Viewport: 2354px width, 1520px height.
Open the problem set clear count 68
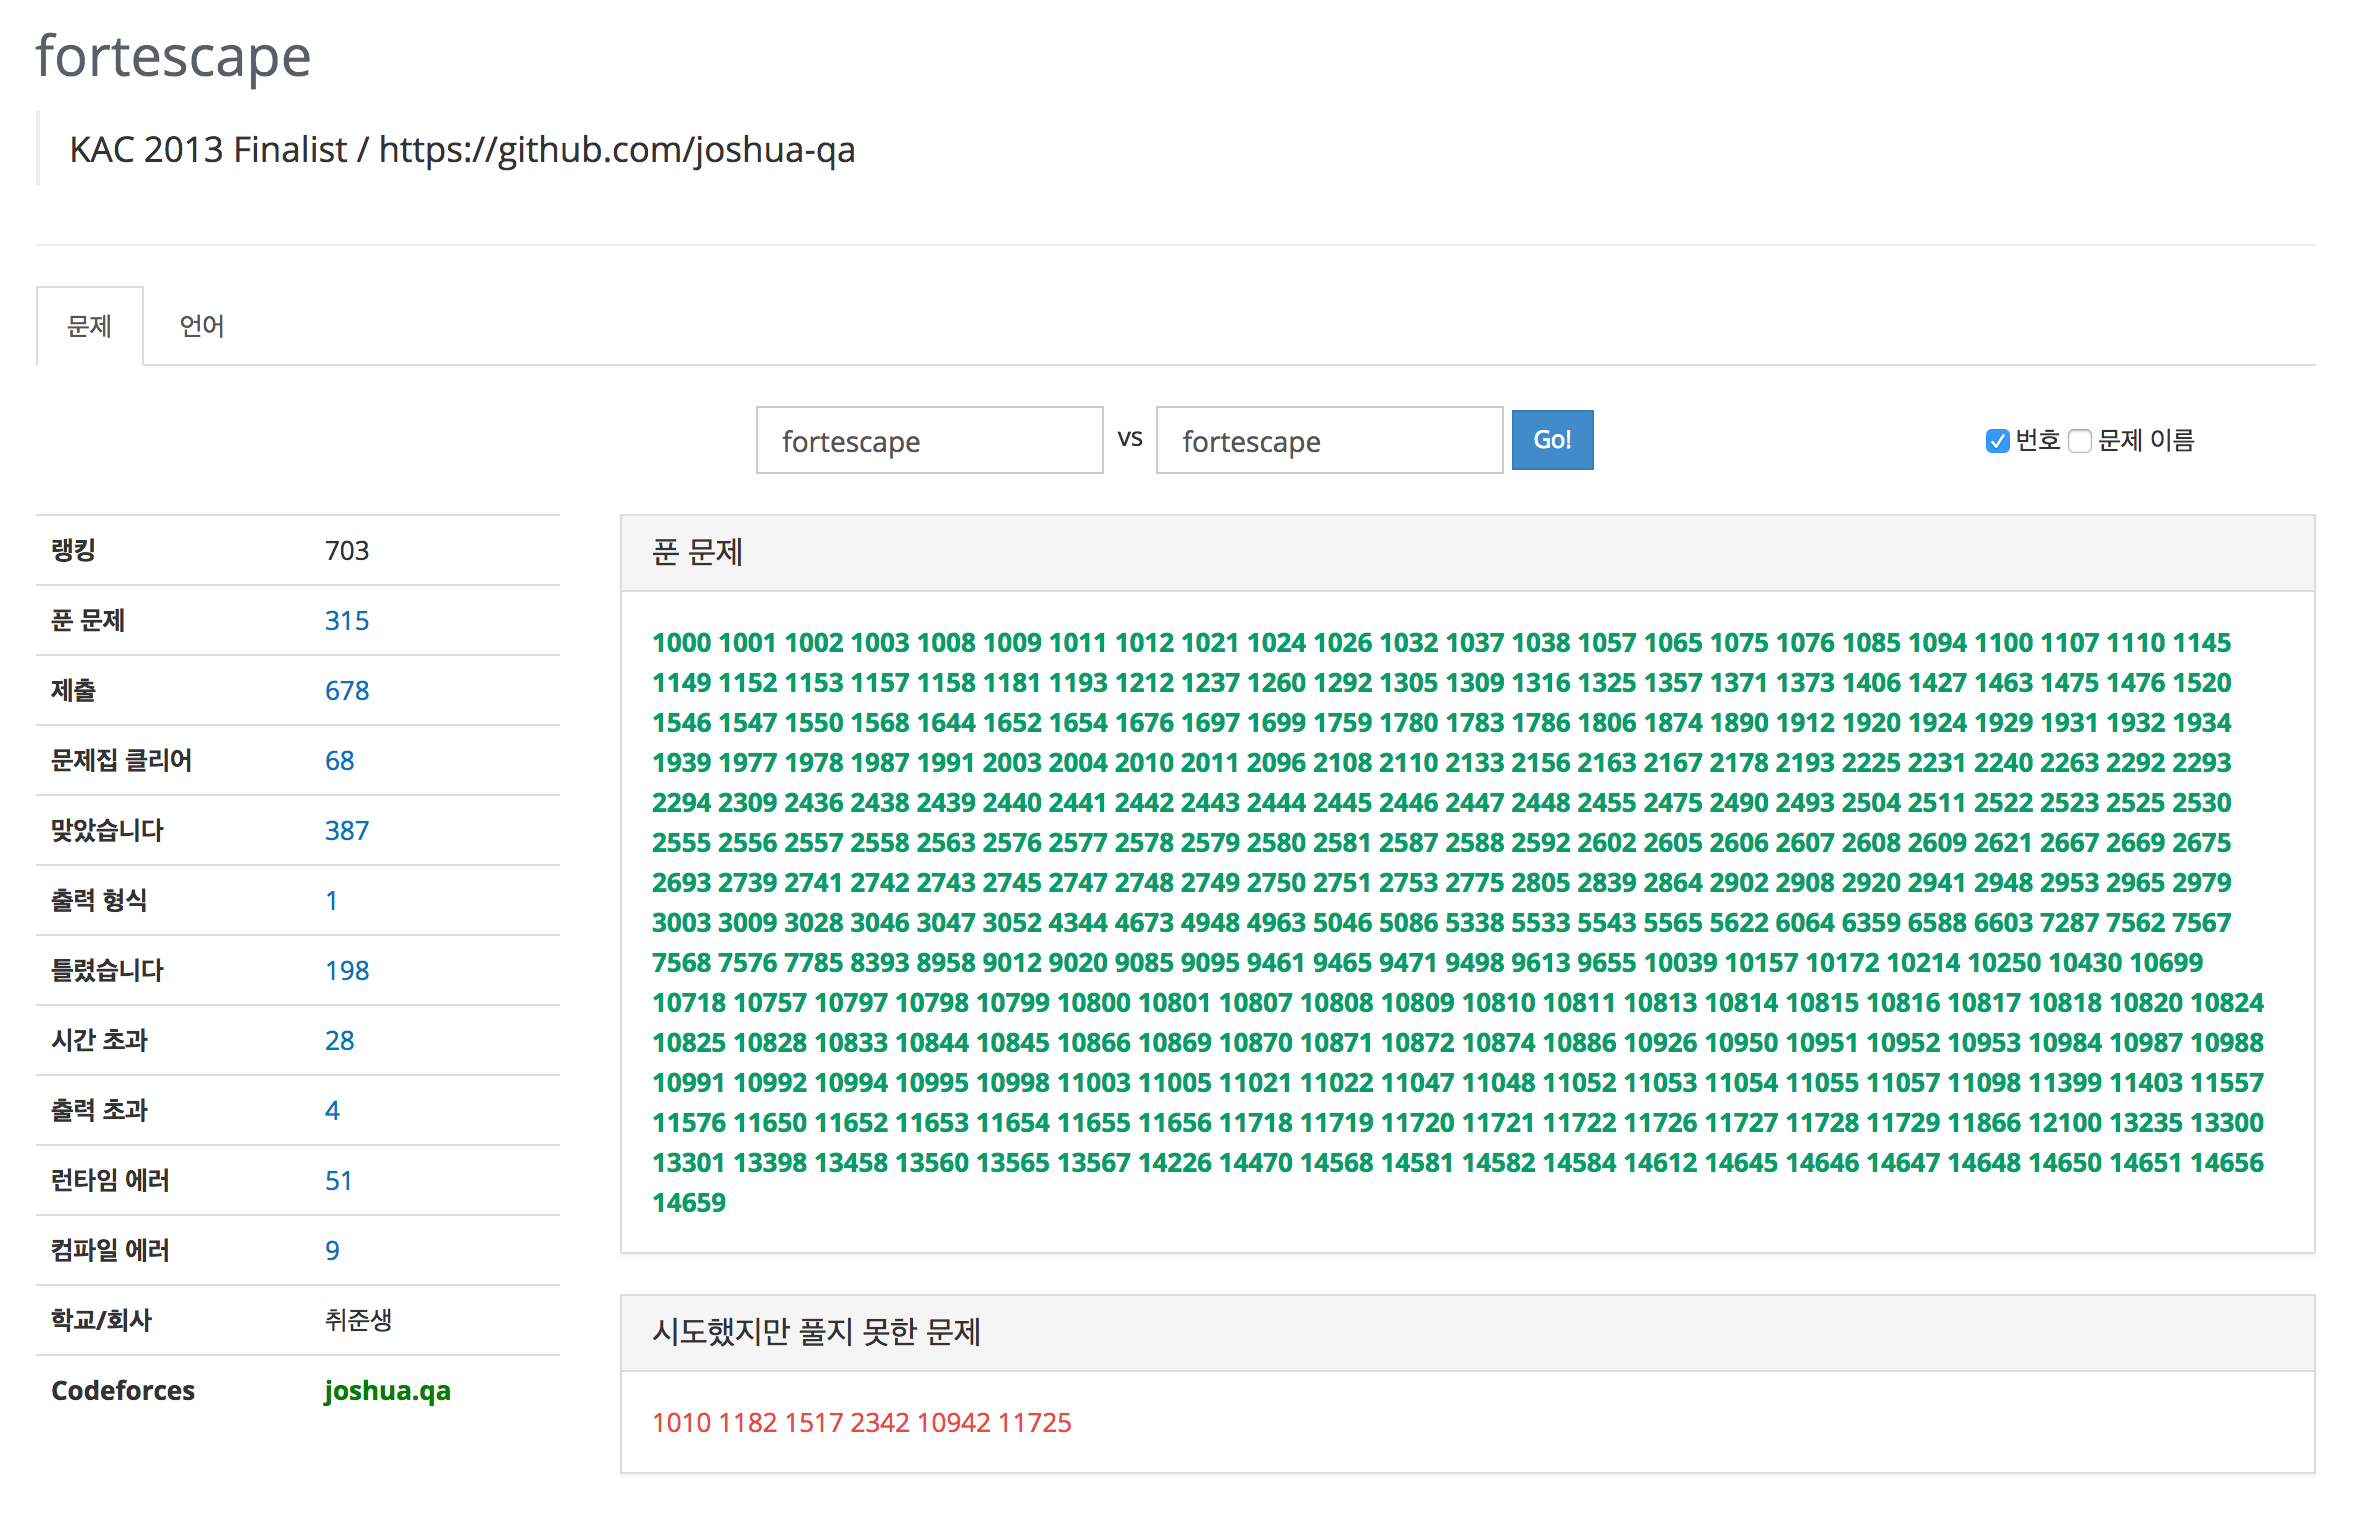339,761
